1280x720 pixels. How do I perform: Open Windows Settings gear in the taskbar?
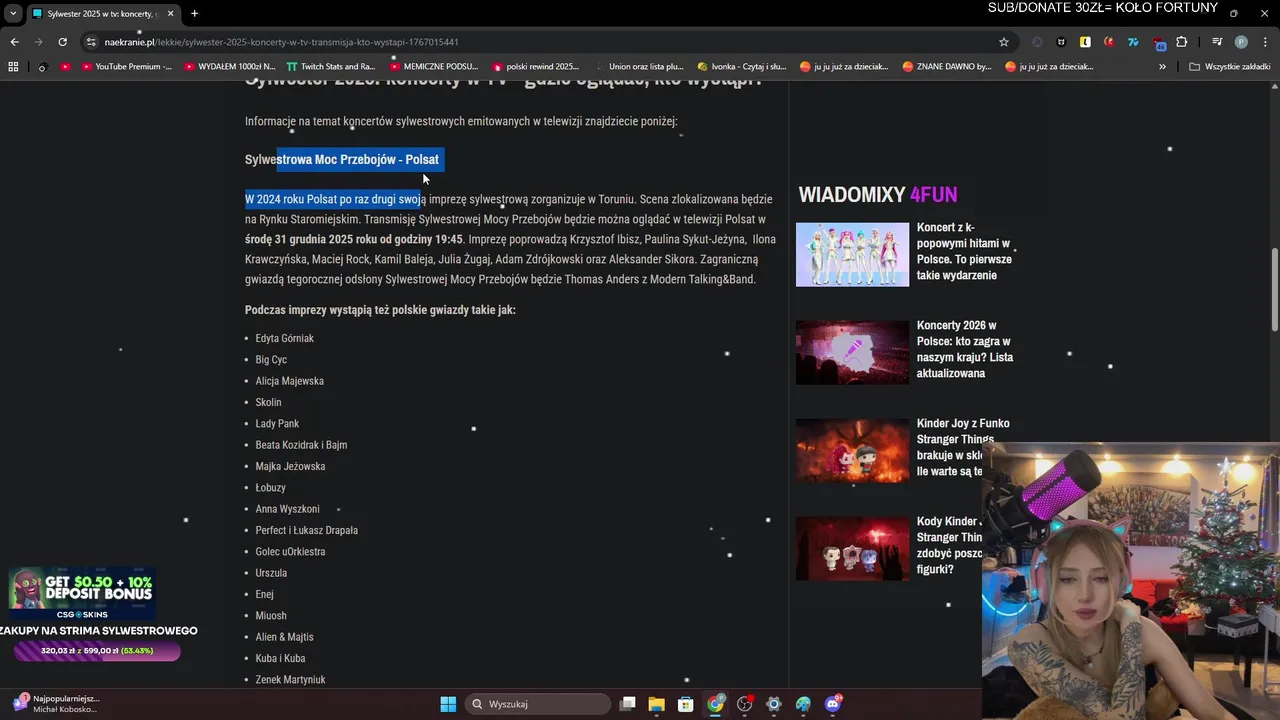774,704
